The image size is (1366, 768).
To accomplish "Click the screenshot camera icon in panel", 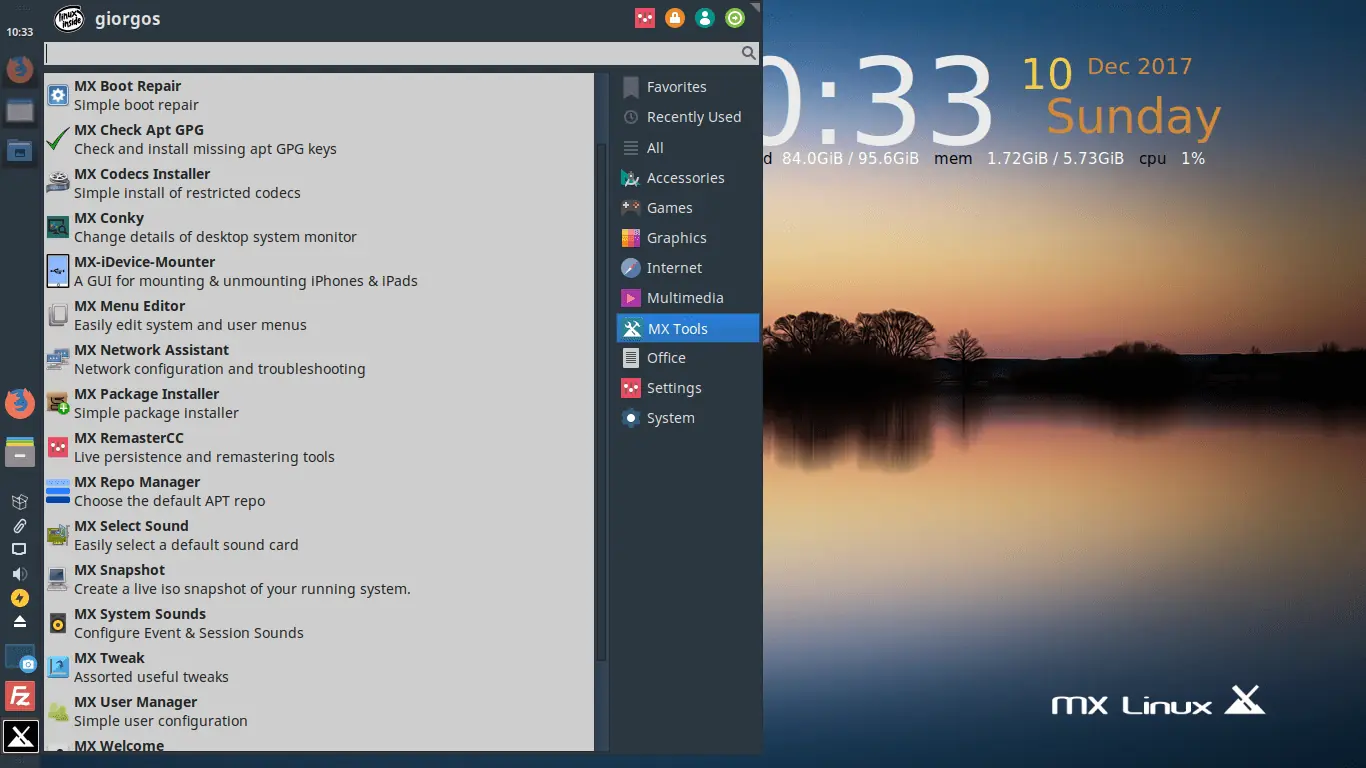I will 20,659.
